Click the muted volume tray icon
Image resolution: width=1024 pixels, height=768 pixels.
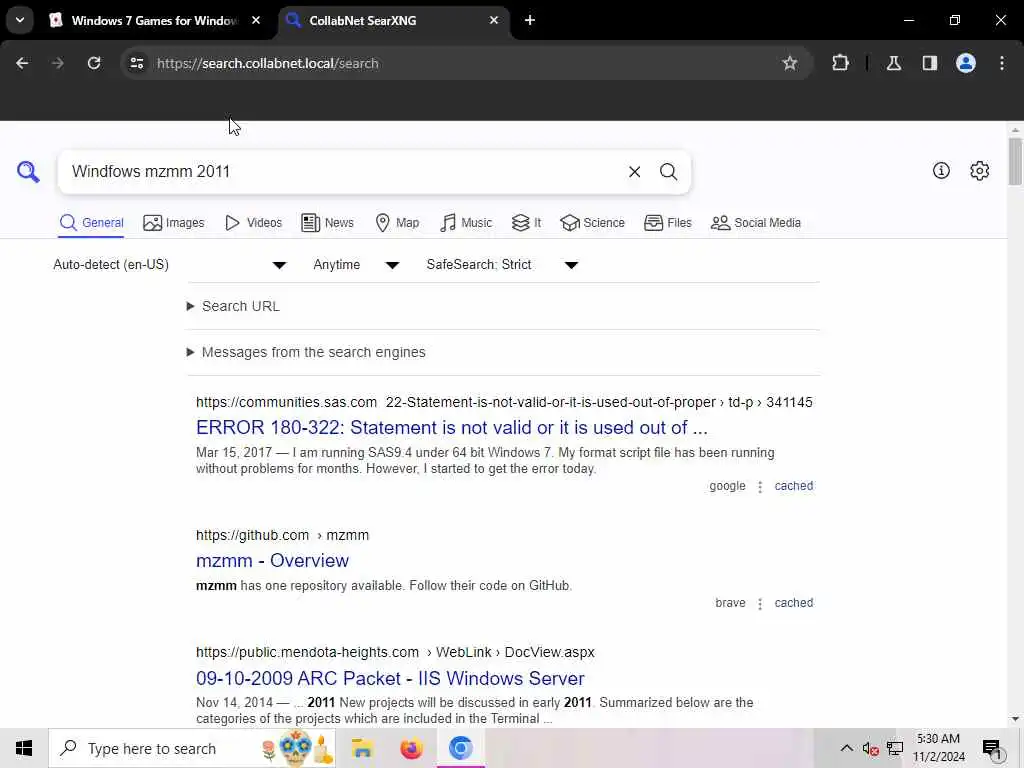click(870, 748)
